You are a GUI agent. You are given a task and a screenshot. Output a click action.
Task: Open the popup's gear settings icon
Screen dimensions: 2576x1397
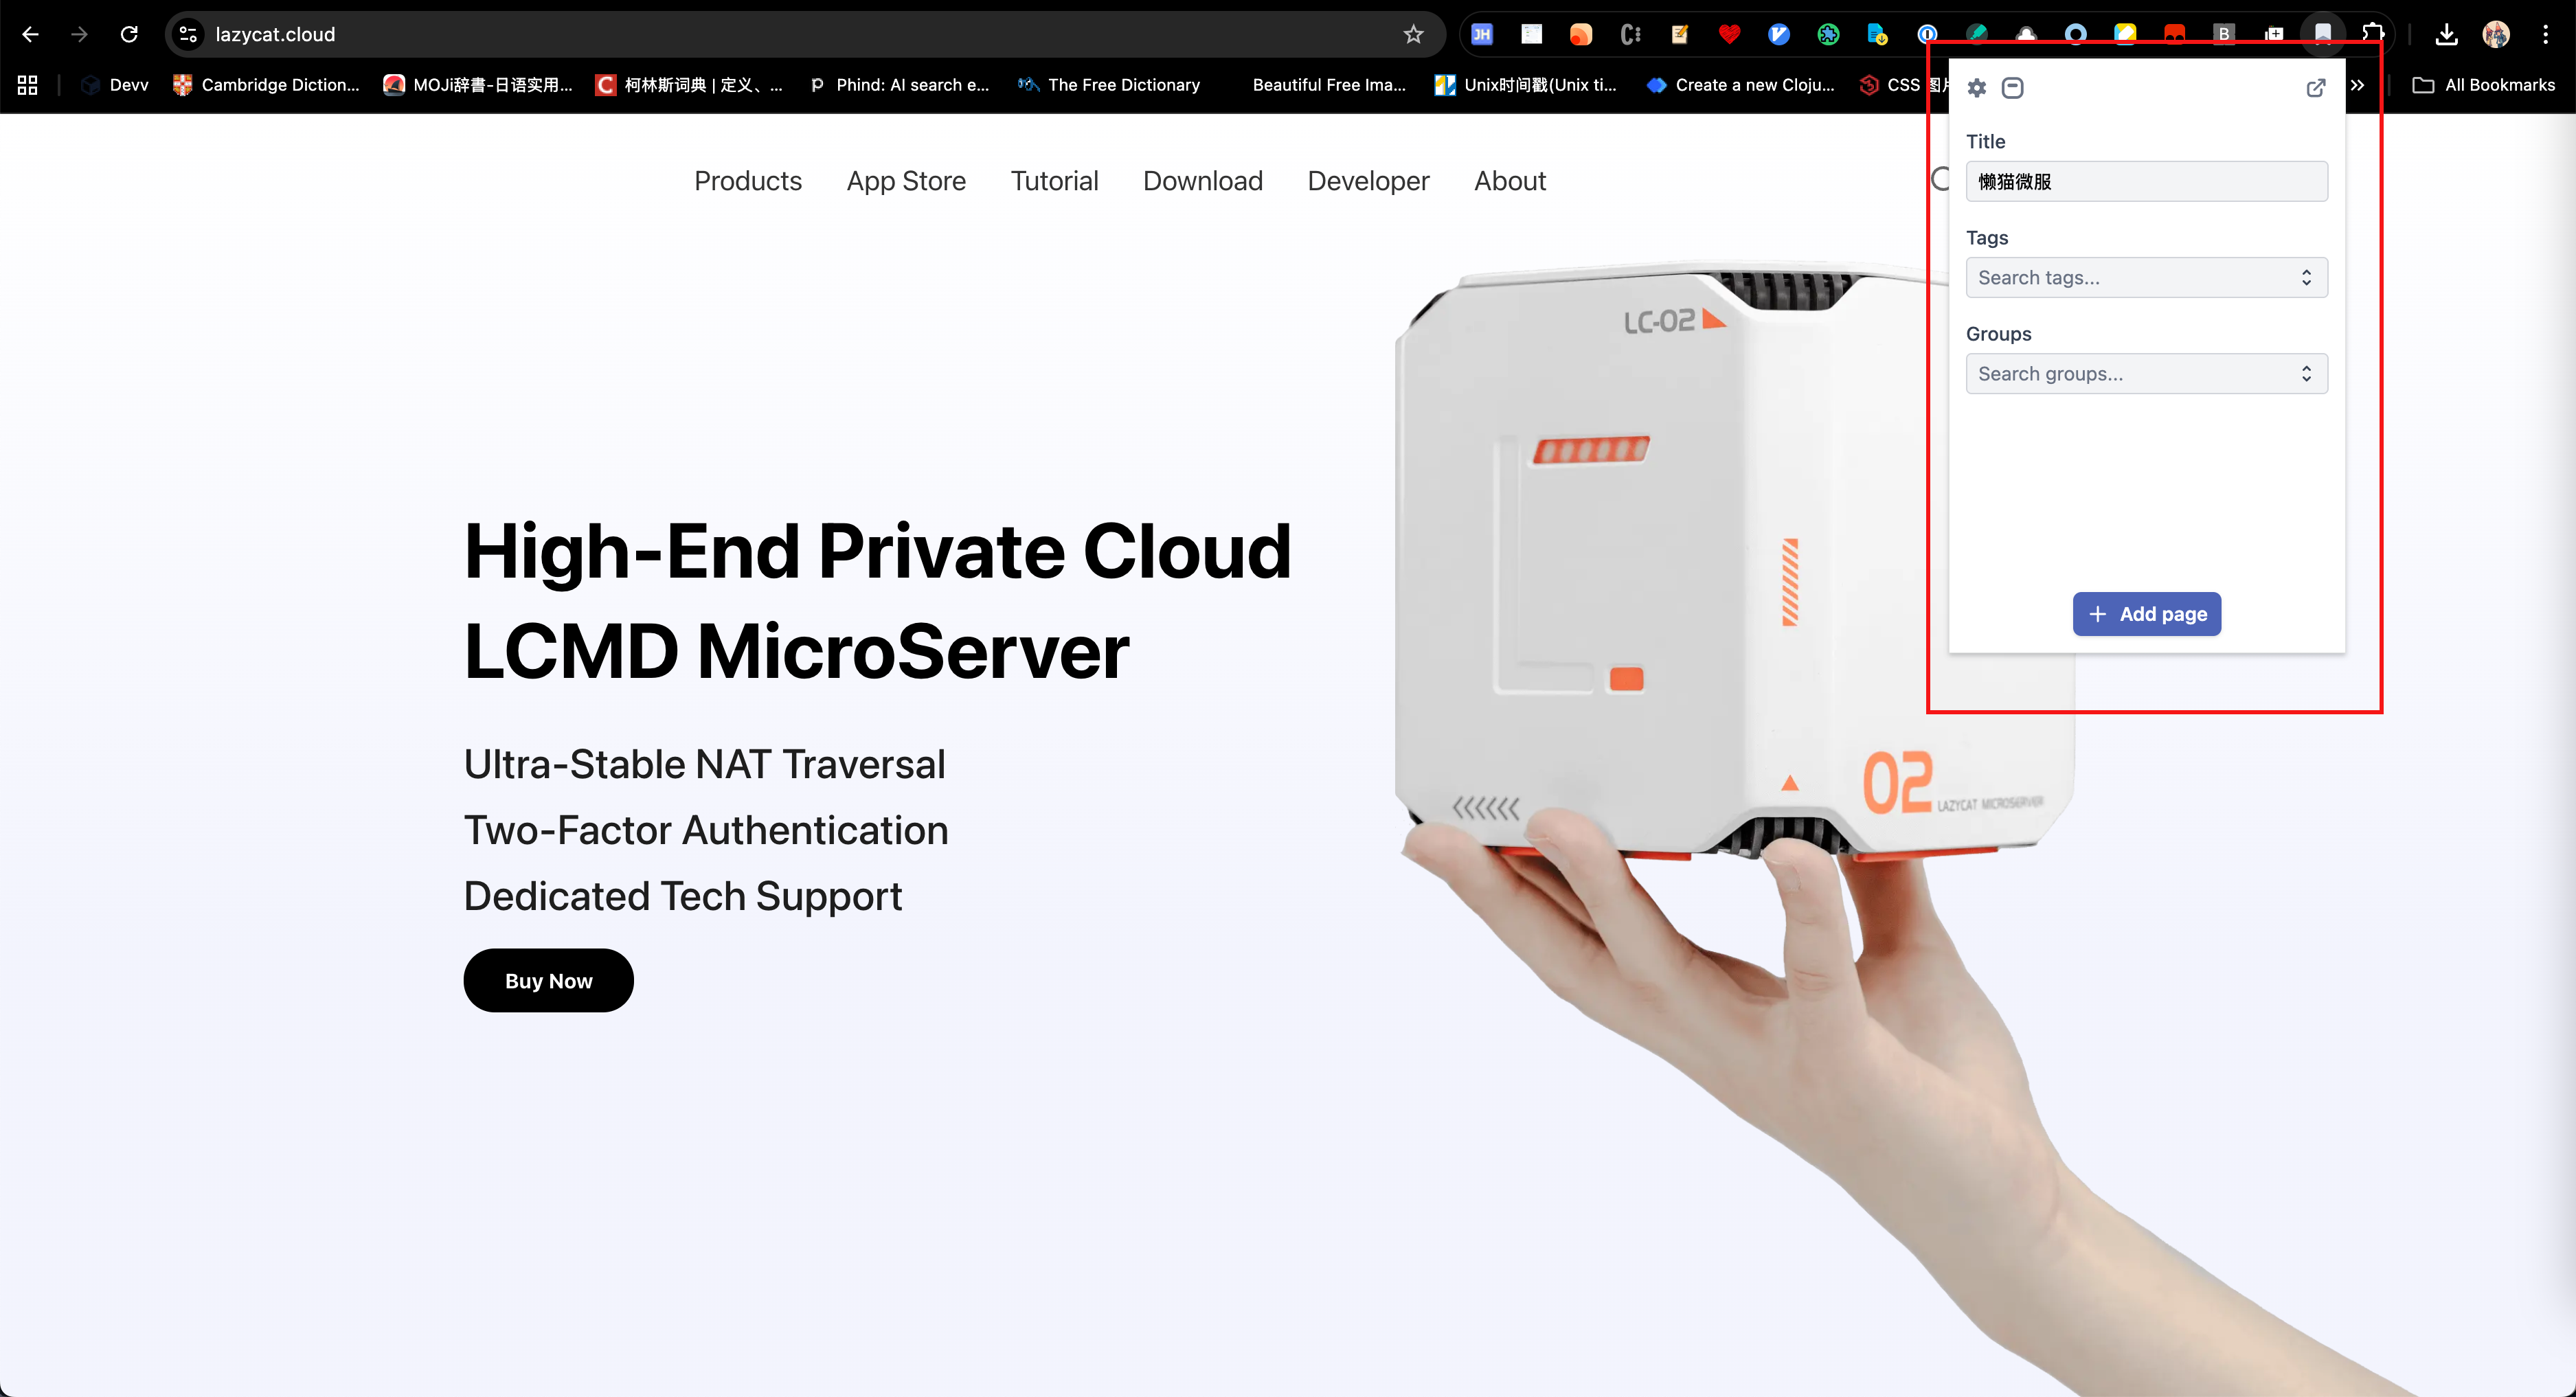1977,88
